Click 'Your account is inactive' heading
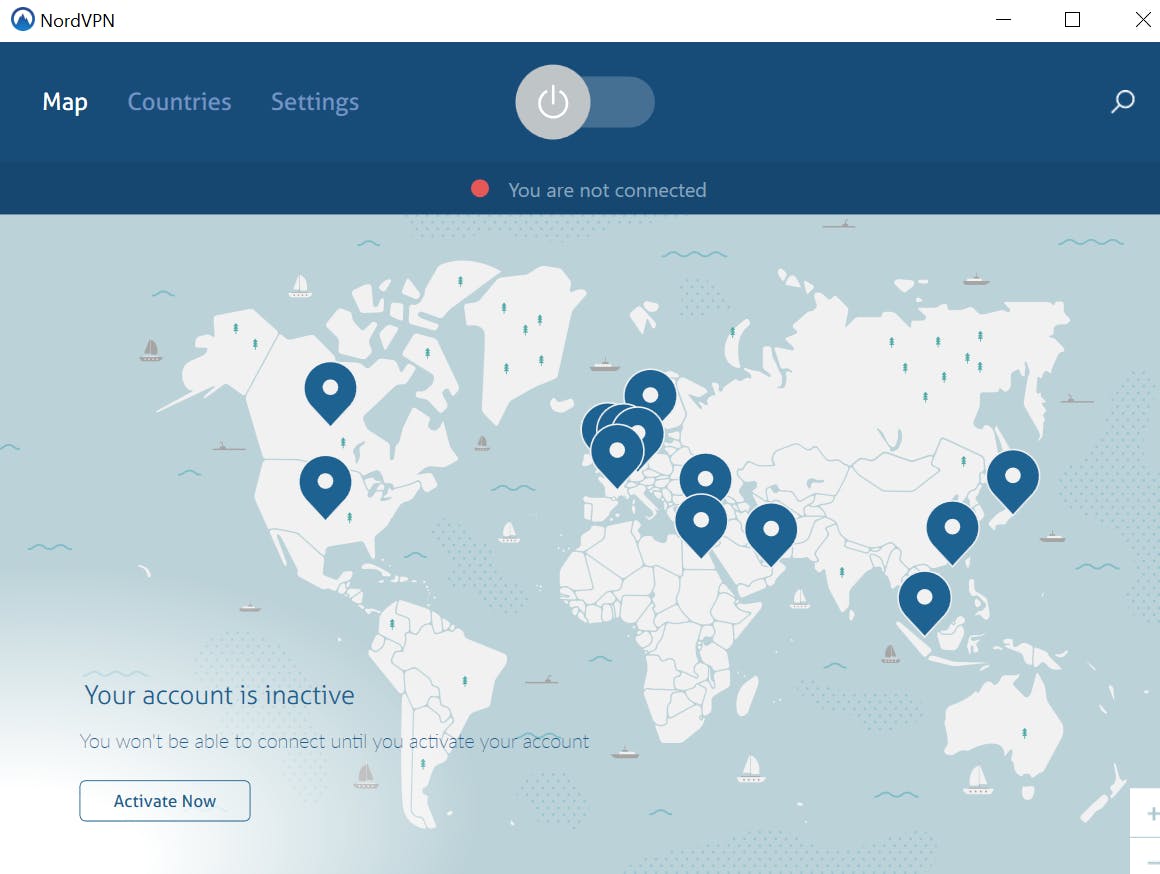Screen dimensions: 1160x874 [x=220, y=695]
